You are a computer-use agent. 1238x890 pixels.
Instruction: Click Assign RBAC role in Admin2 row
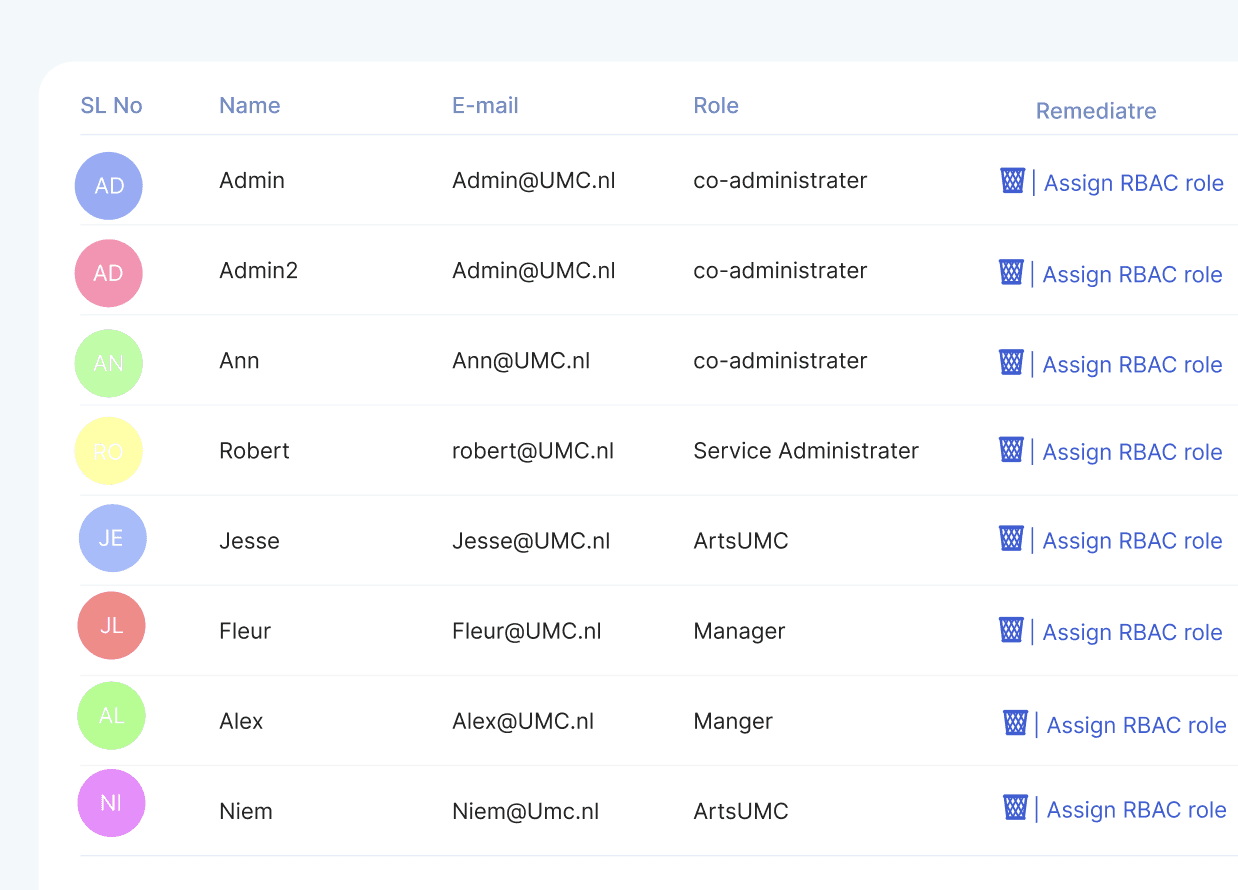pyautogui.click(x=1133, y=275)
